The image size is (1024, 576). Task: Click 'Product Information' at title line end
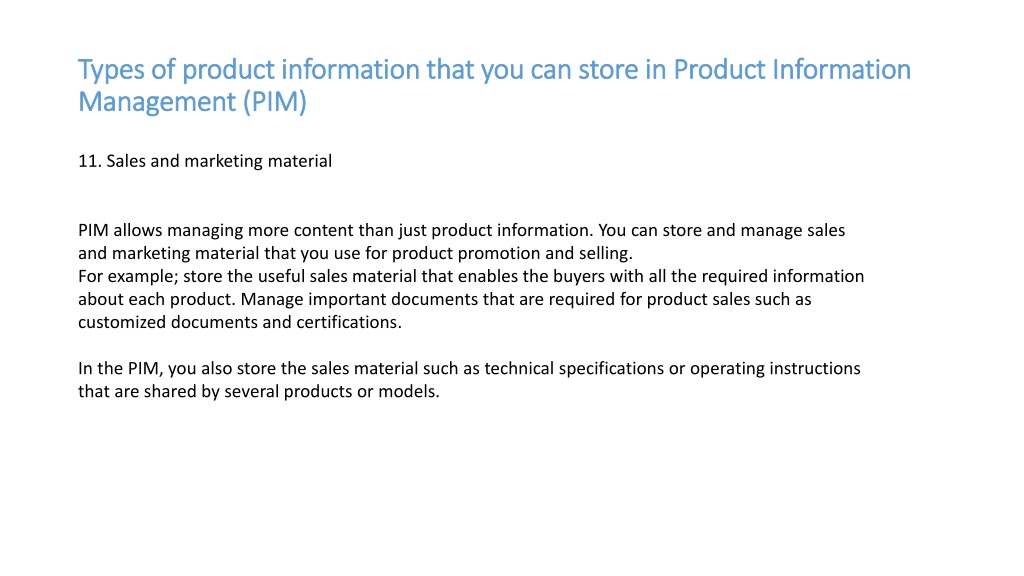click(792, 70)
